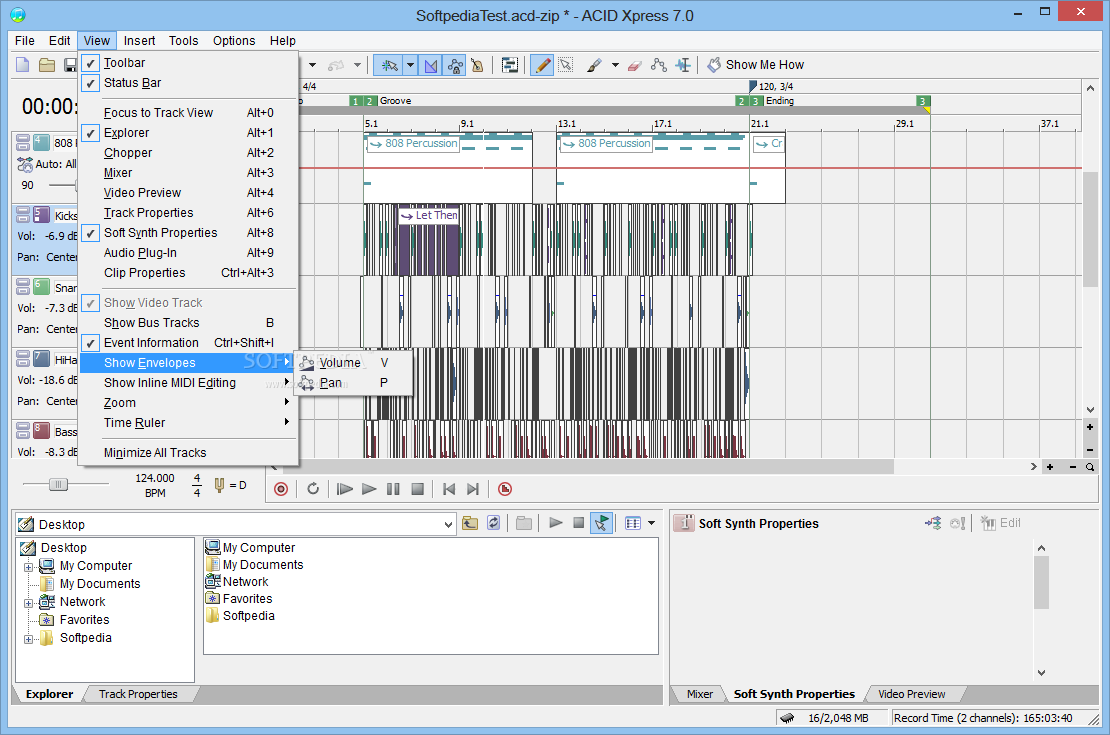Switch to the Mixer tab
Viewport: 1110px width, 735px height.
pyautogui.click(x=699, y=694)
